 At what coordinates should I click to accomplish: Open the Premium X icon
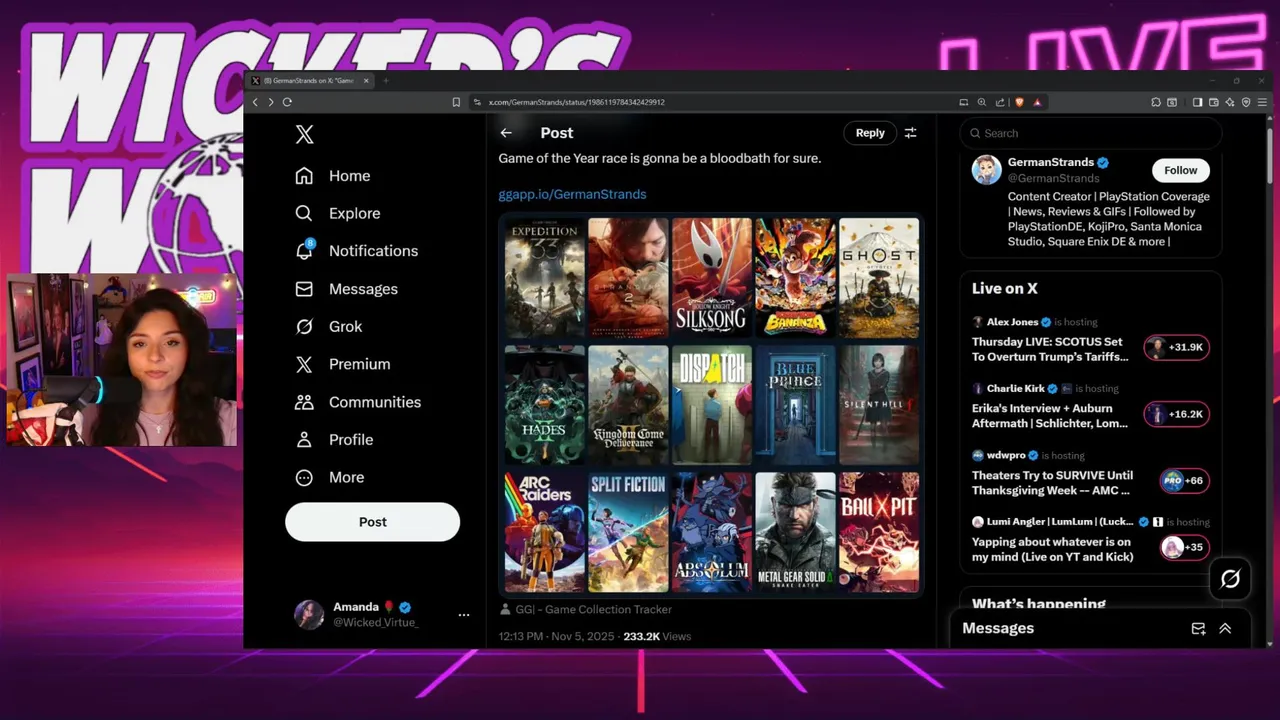304,364
